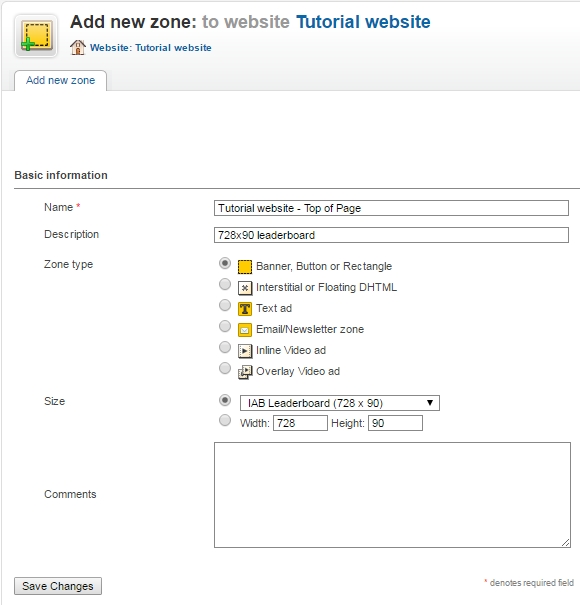This screenshot has width=580, height=605.
Task: Click the Text ad T icon
Action: click(245, 309)
